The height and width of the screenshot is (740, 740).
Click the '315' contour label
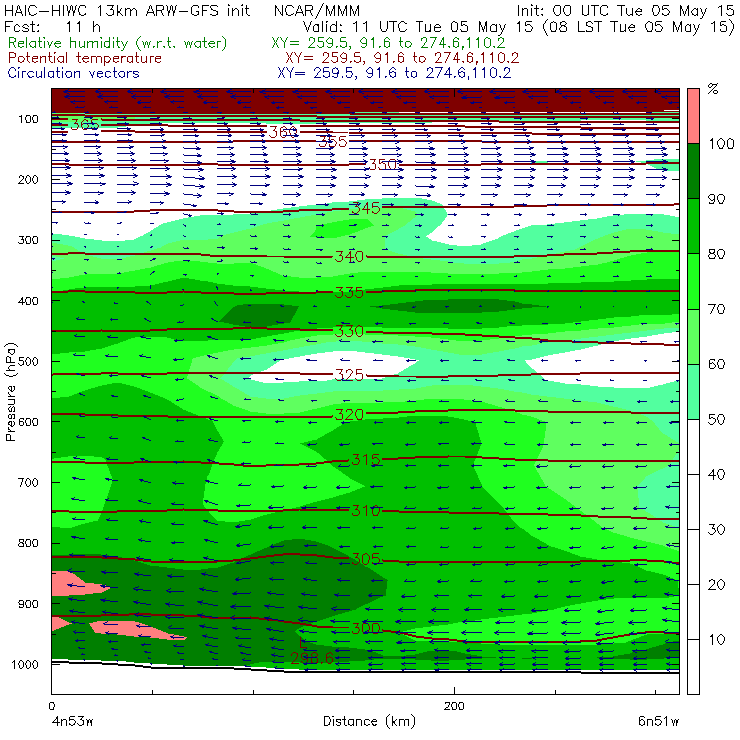coord(365,459)
